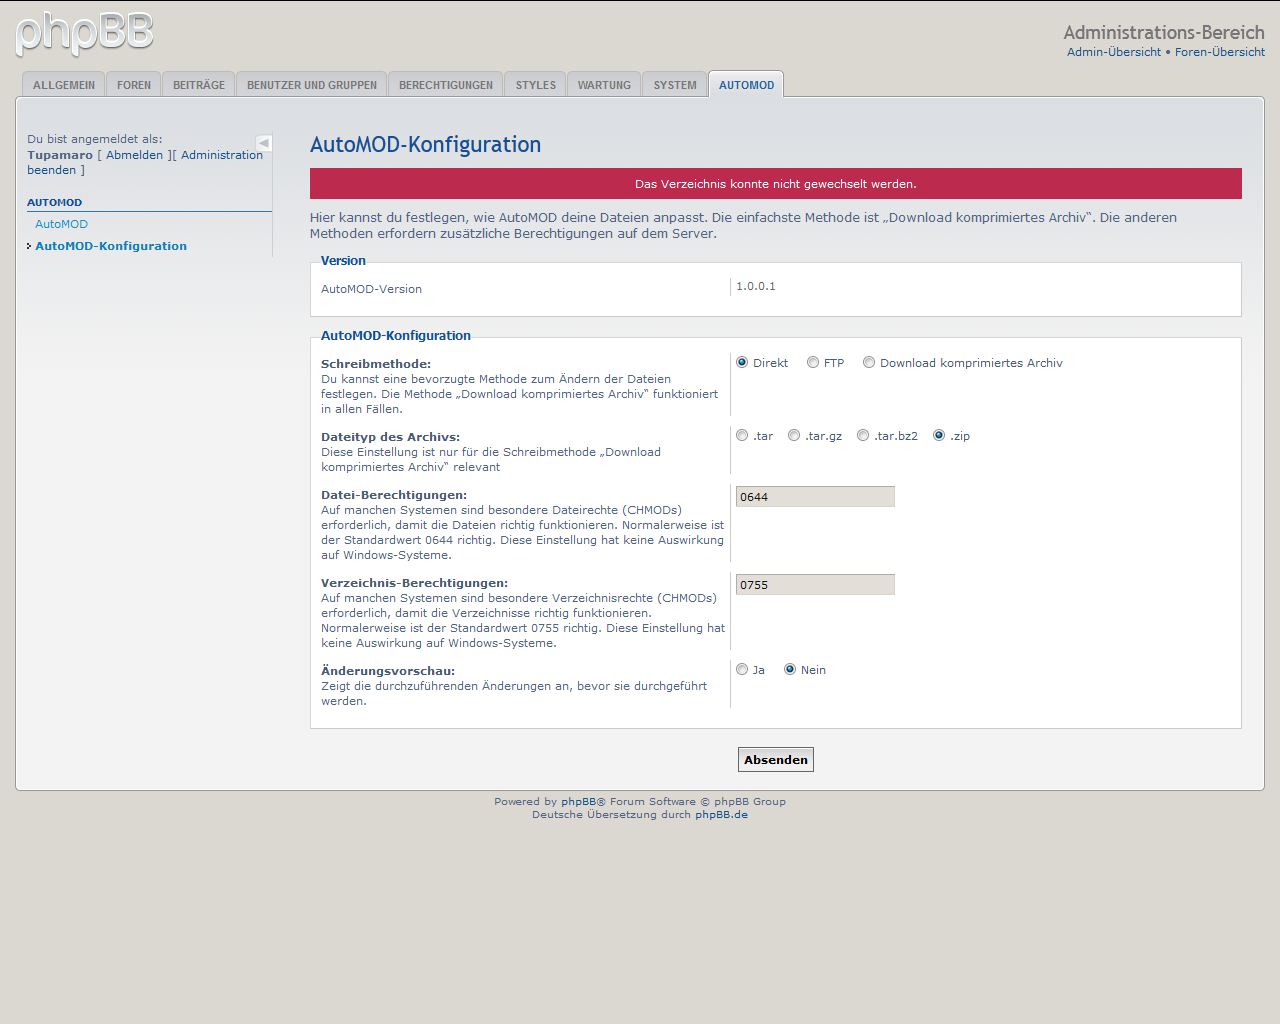Switch to the FOREN tab
This screenshot has width=1280, height=1024.
click(134, 85)
